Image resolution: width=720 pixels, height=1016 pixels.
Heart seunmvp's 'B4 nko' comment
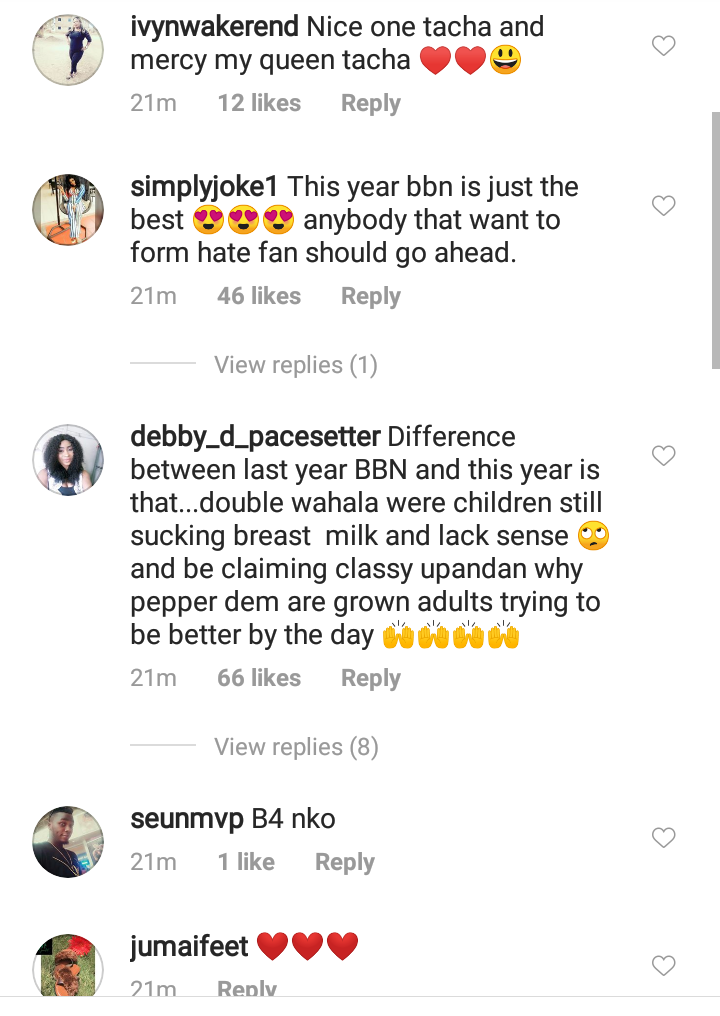click(x=664, y=838)
